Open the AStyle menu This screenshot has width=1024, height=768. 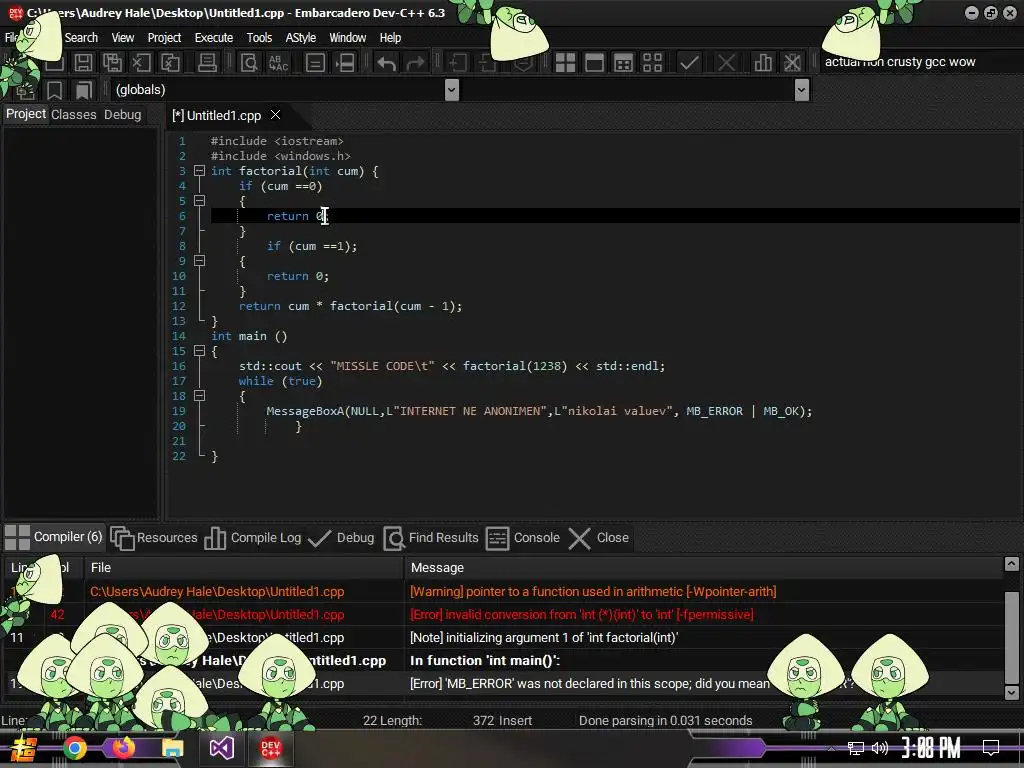(300, 38)
